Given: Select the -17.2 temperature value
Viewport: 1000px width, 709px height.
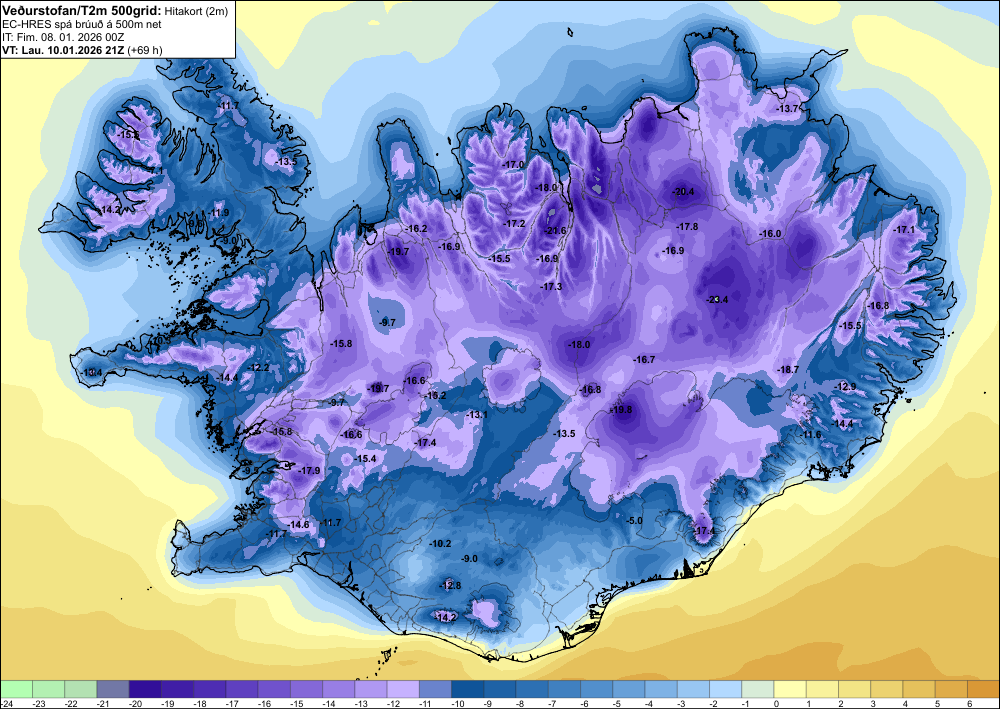Looking at the screenshot, I should (x=515, y=224).
